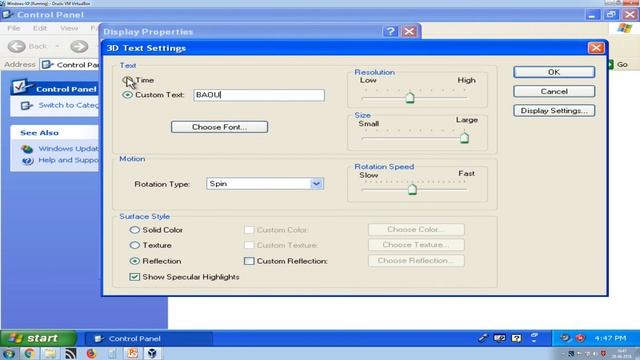This screenshot has height=360, width=640.
Task: Toggle Show Specular Highlights checkbox
Action: [134, 277]
